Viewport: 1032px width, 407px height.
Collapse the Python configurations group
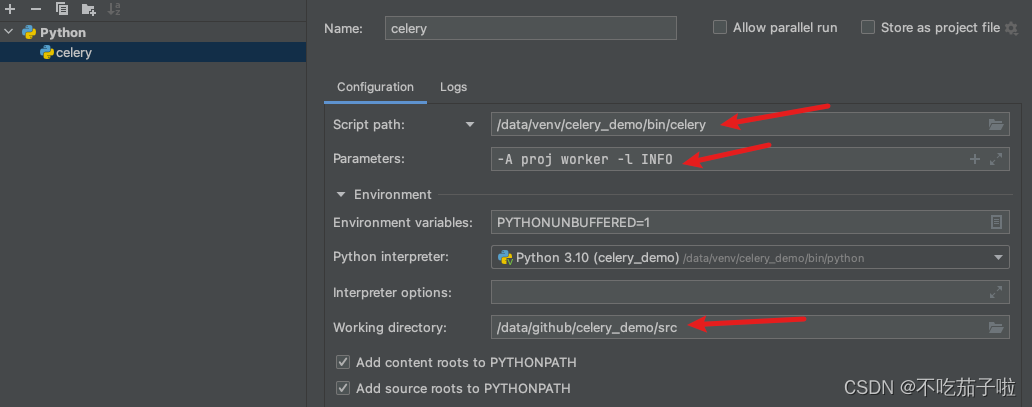[x=9, y=32]
